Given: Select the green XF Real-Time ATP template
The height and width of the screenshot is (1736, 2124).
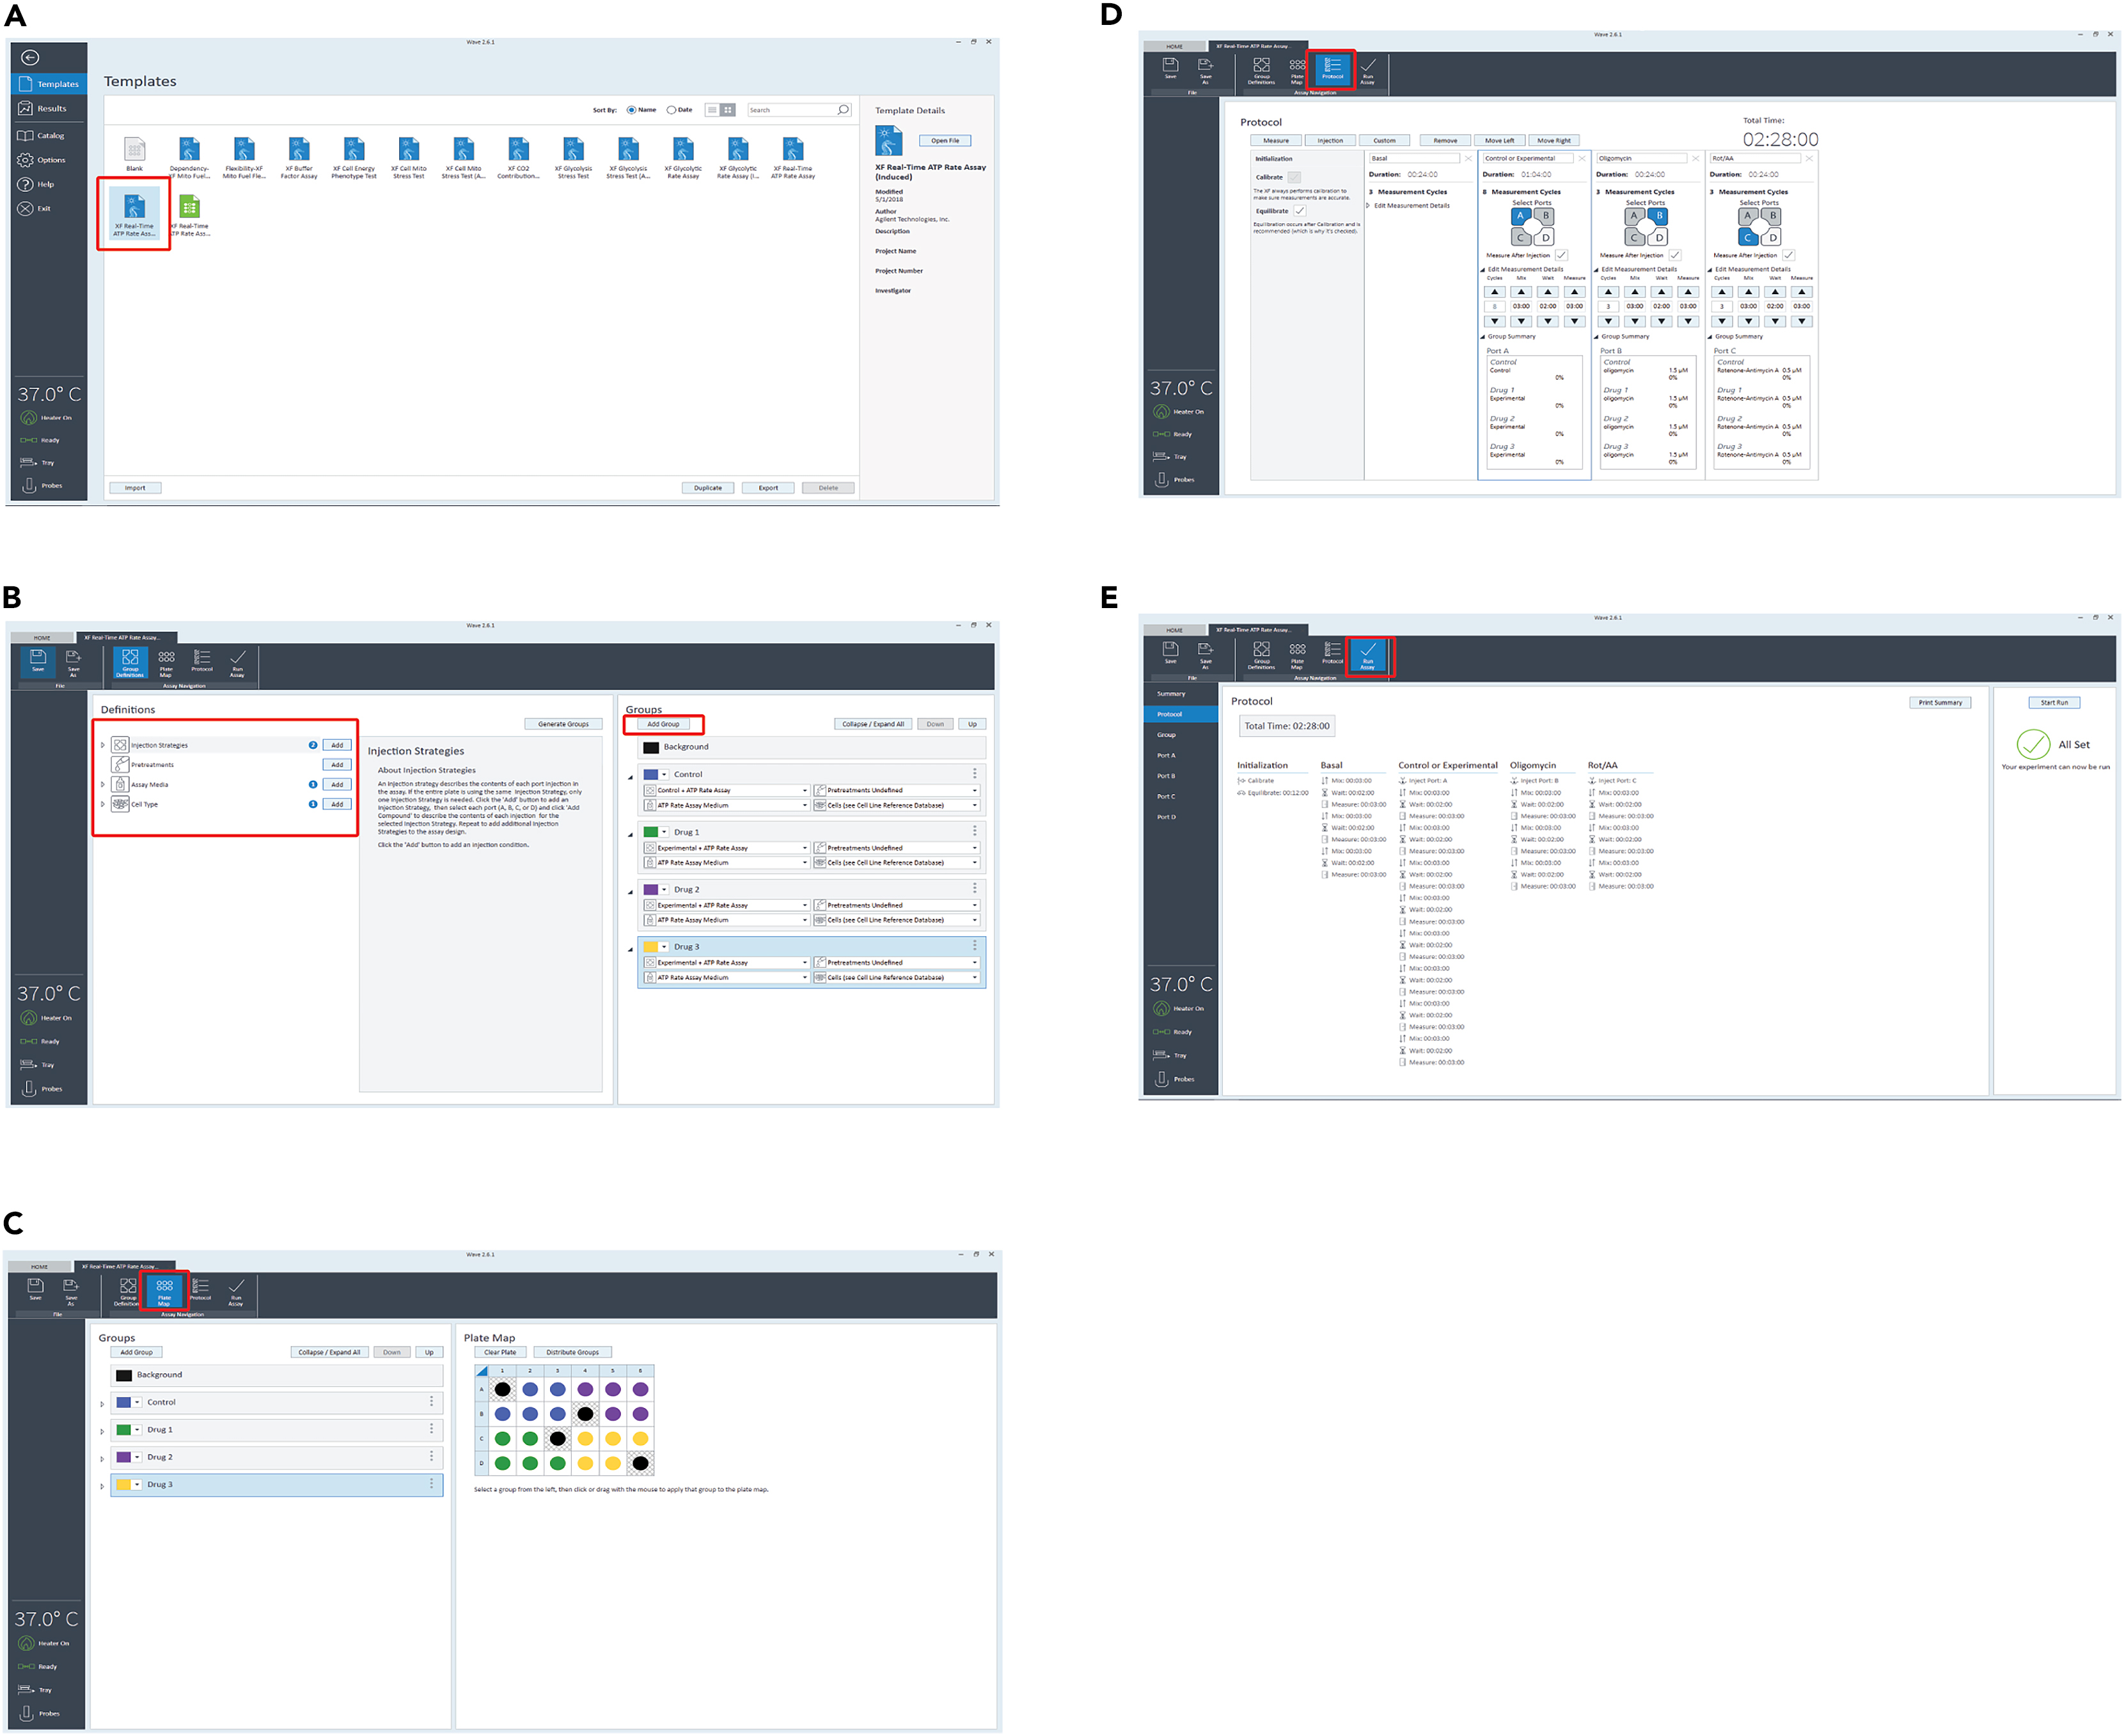Looking at the screenshot, I should tap(189, 207).
